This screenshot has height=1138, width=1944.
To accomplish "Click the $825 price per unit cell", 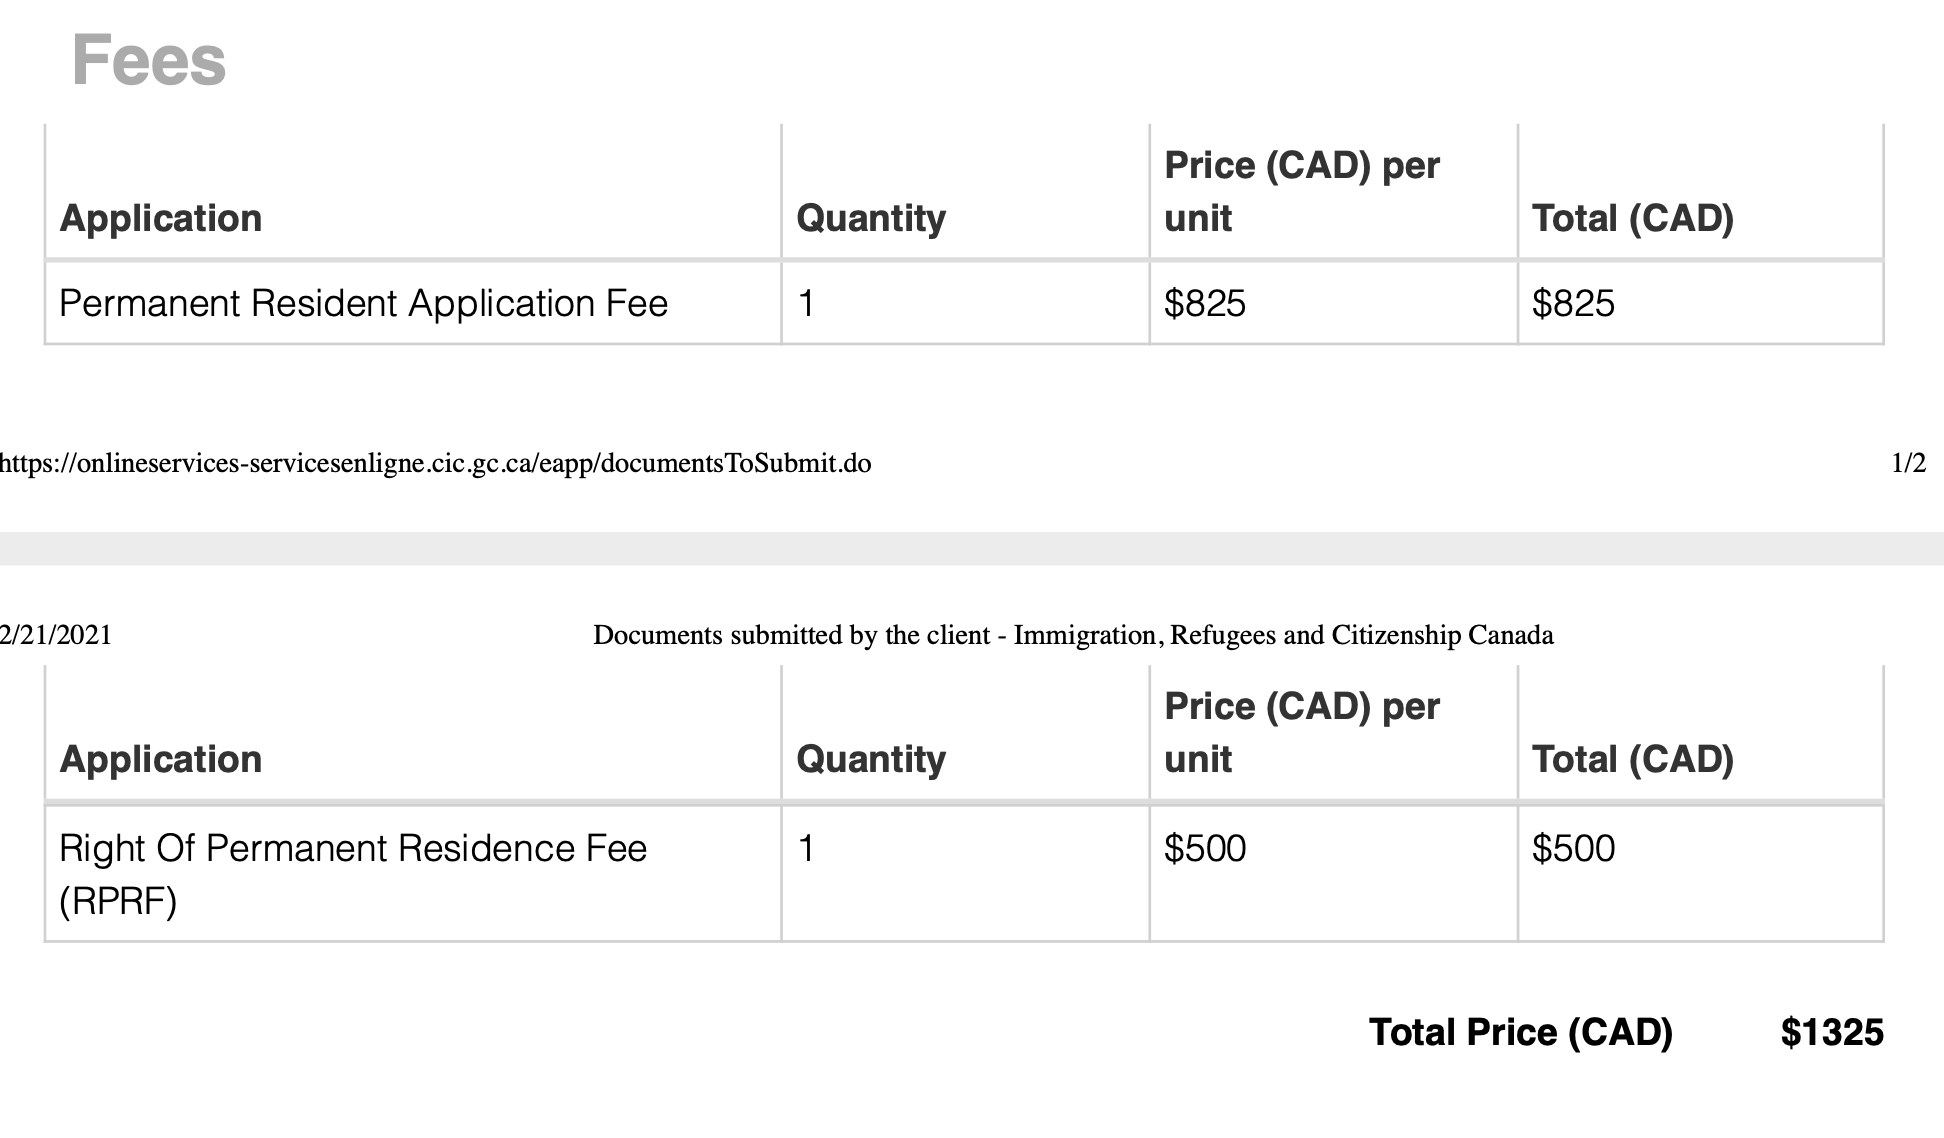I will 1205,303.
